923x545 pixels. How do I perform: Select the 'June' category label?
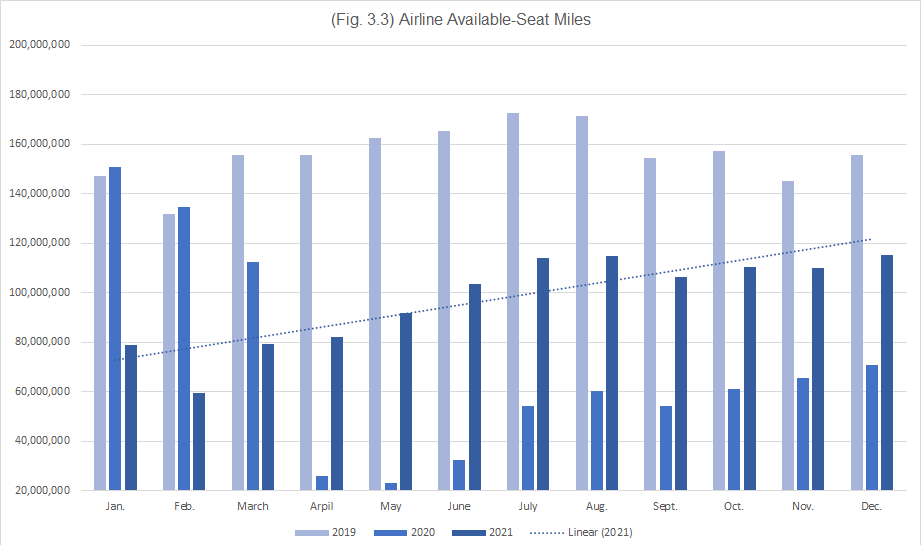point(459,506)
